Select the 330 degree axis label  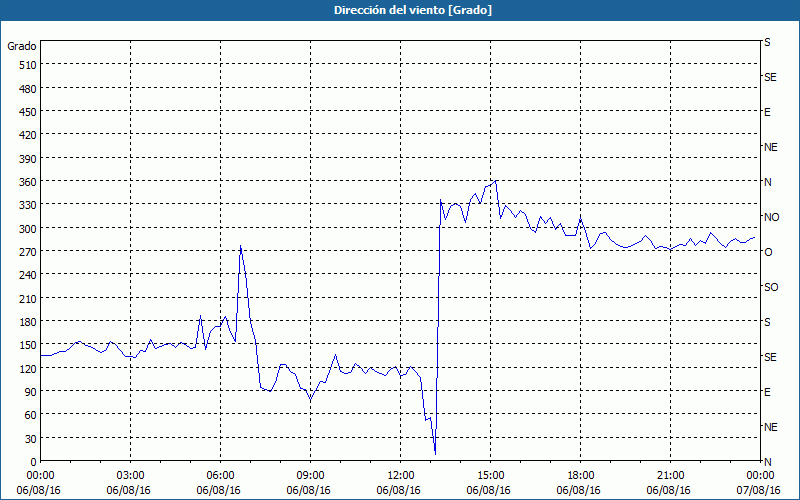[28, 205]
